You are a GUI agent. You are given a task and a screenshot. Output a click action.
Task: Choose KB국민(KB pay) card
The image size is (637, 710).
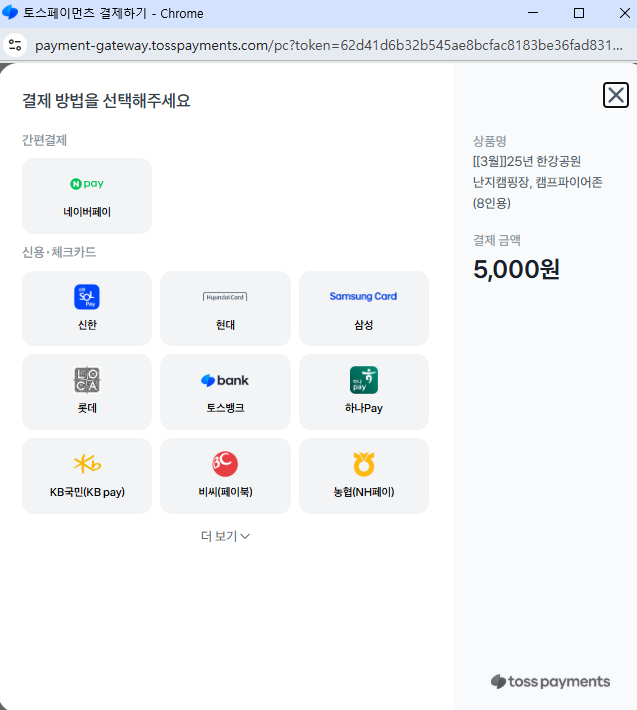[87, 475]
